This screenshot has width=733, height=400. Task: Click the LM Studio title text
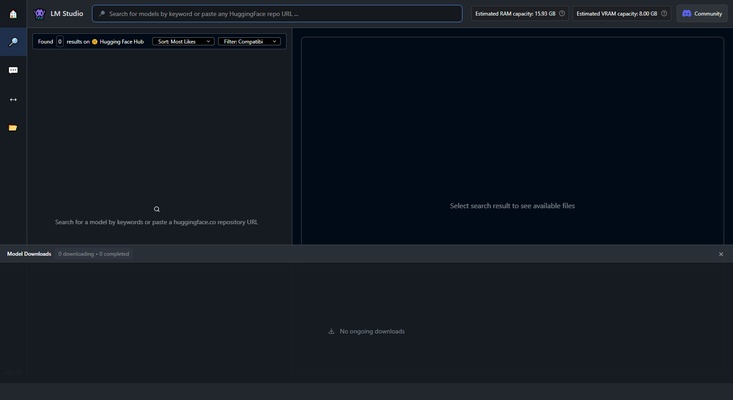click(x=67, y=14)
